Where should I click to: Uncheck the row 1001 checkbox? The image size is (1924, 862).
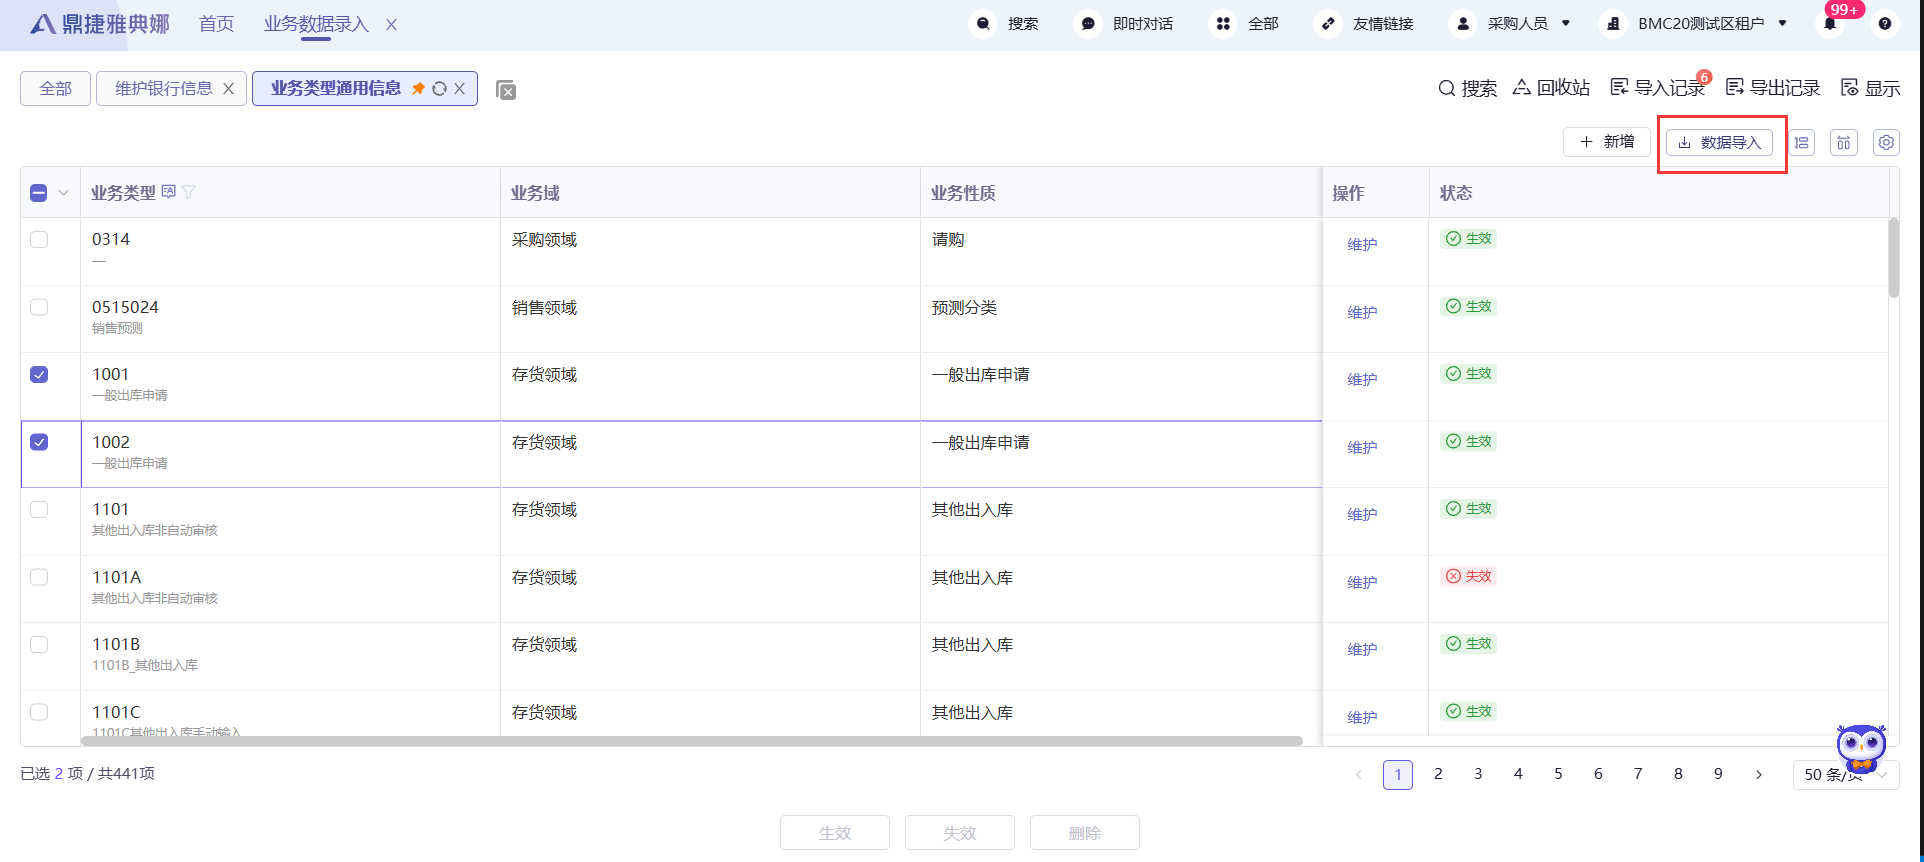point(39,375)
